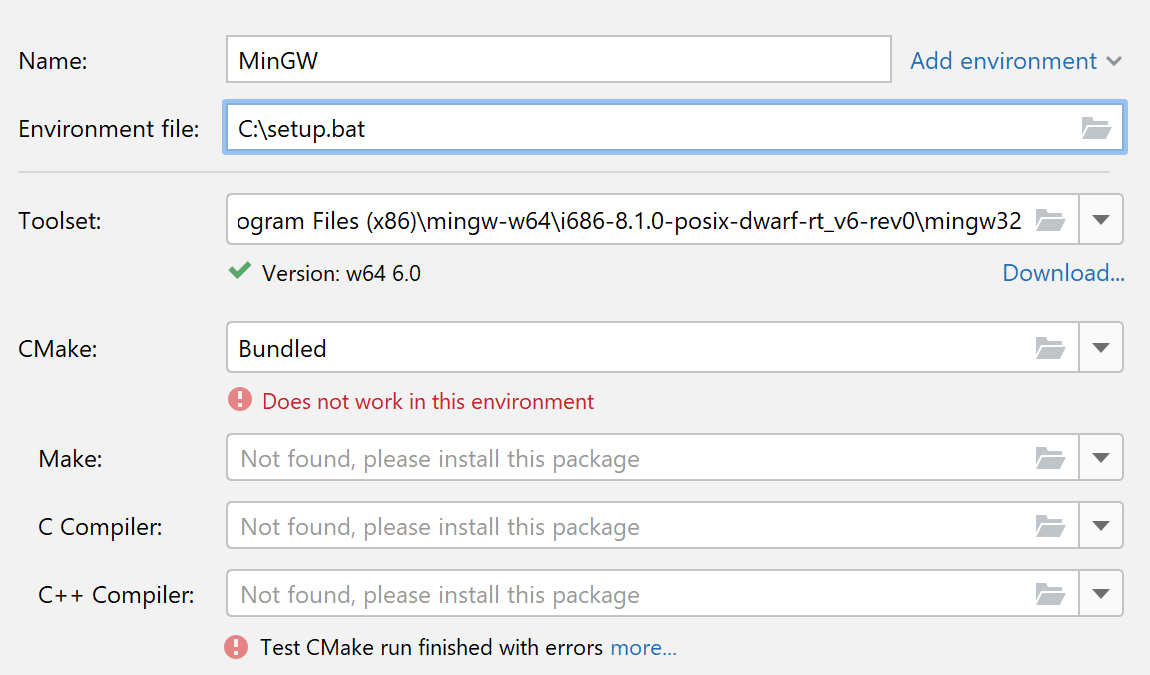Open the C Compiler dropdown list
This screenshot has height=675, width=1150.
1101,526
